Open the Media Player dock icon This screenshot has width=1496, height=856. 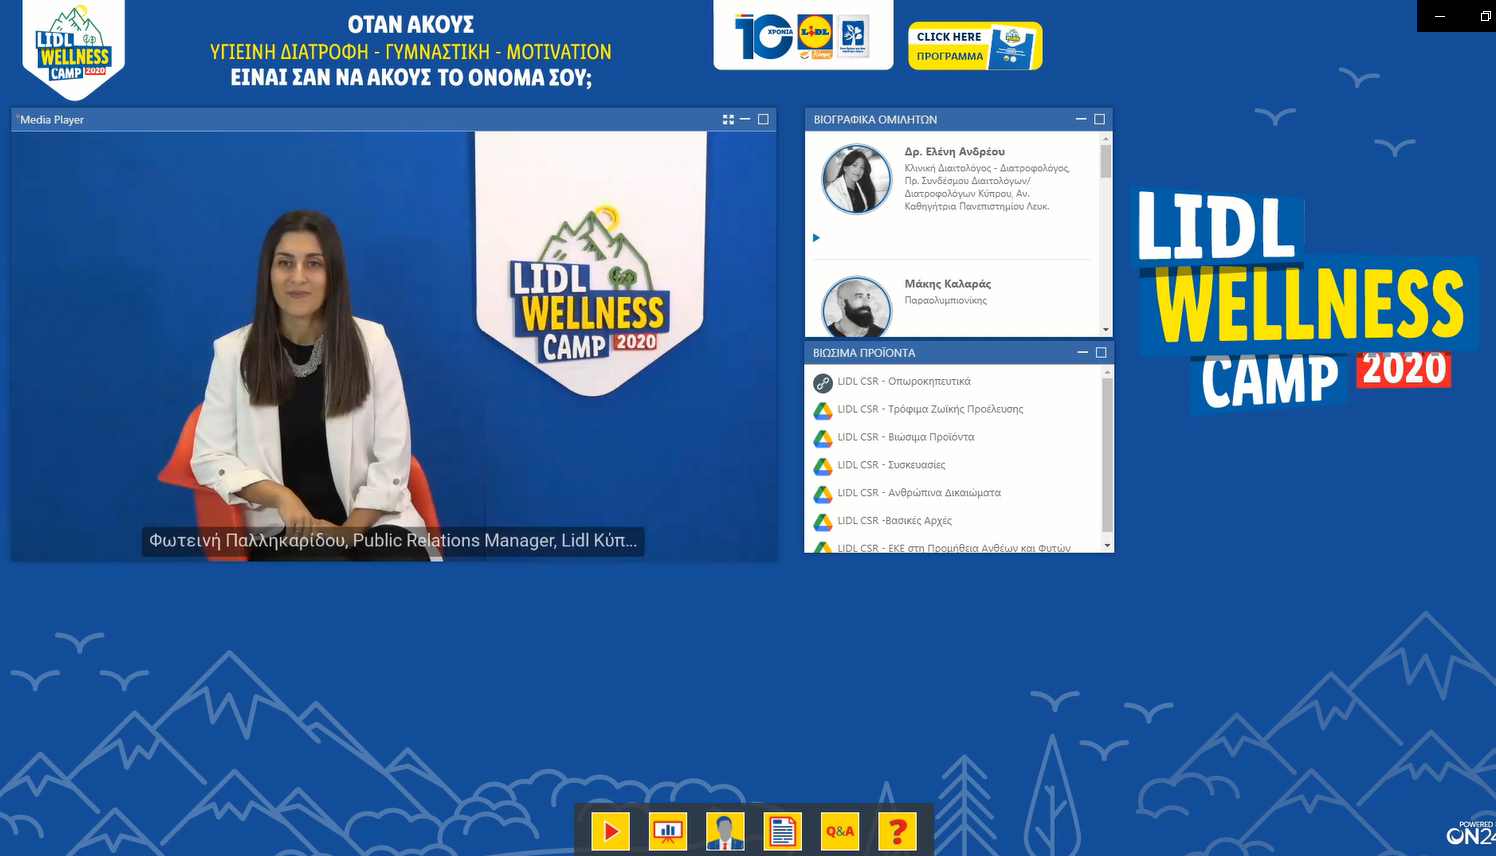coord(611,831)
